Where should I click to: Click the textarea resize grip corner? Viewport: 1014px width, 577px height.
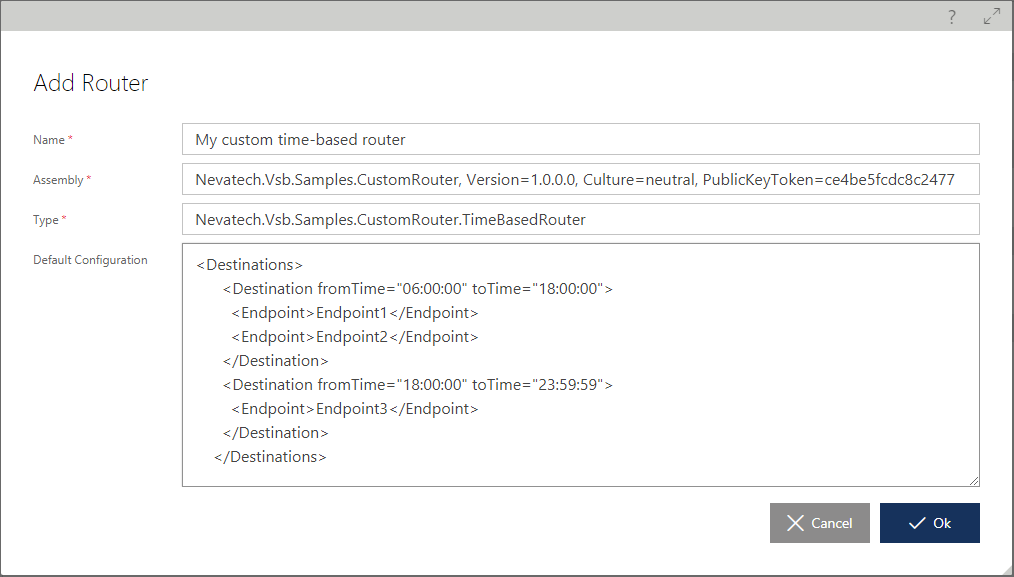974,481
